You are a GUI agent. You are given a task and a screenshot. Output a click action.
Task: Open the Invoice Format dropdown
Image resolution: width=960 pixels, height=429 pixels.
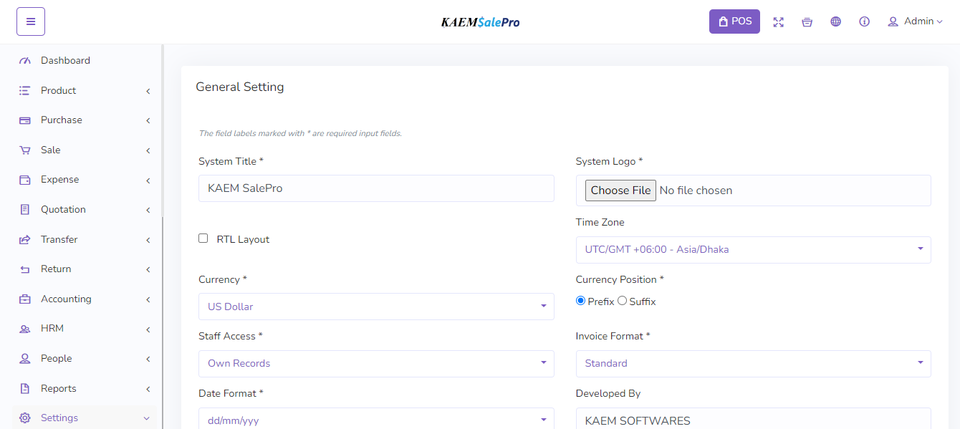pos(753,363)
